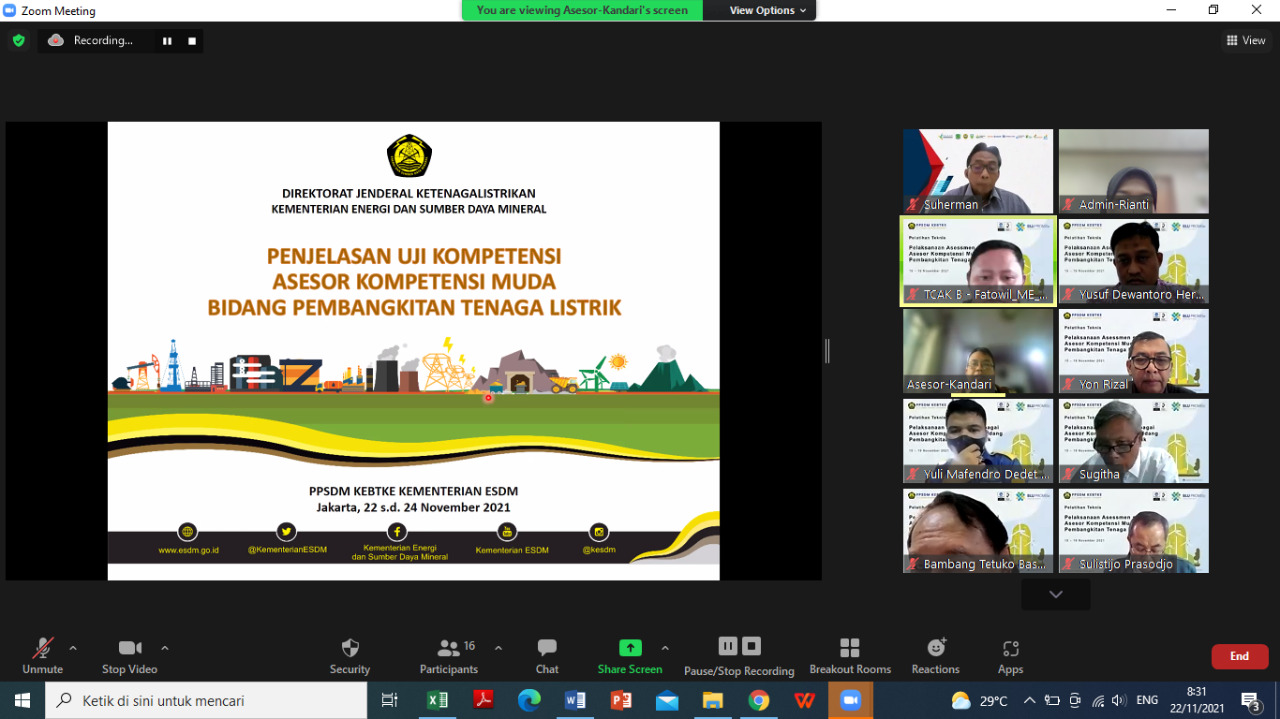Select Sulistijo Prasodjo's video tile

1134,531
